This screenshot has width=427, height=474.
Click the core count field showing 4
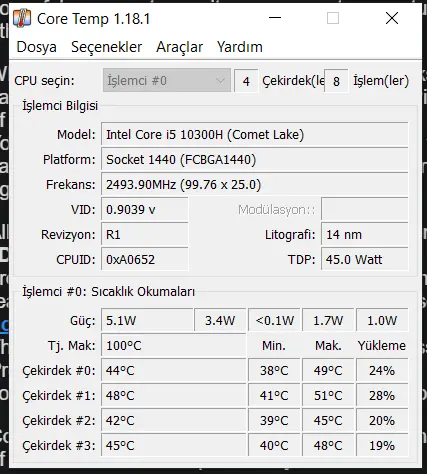[x=246, y=81]
